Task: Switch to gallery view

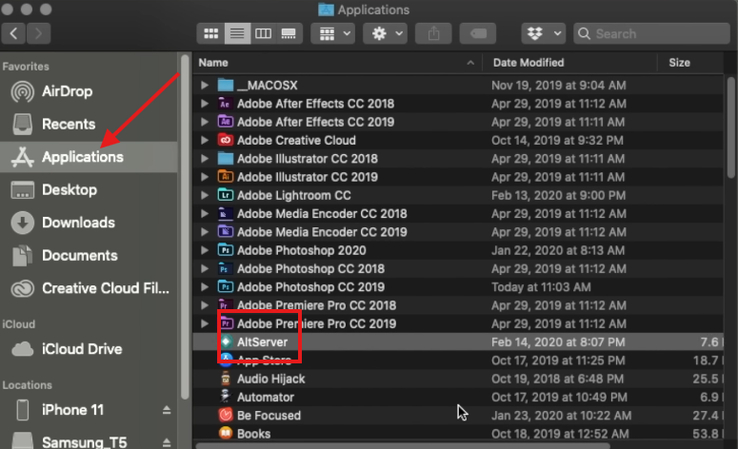Action: coord(289,33)
